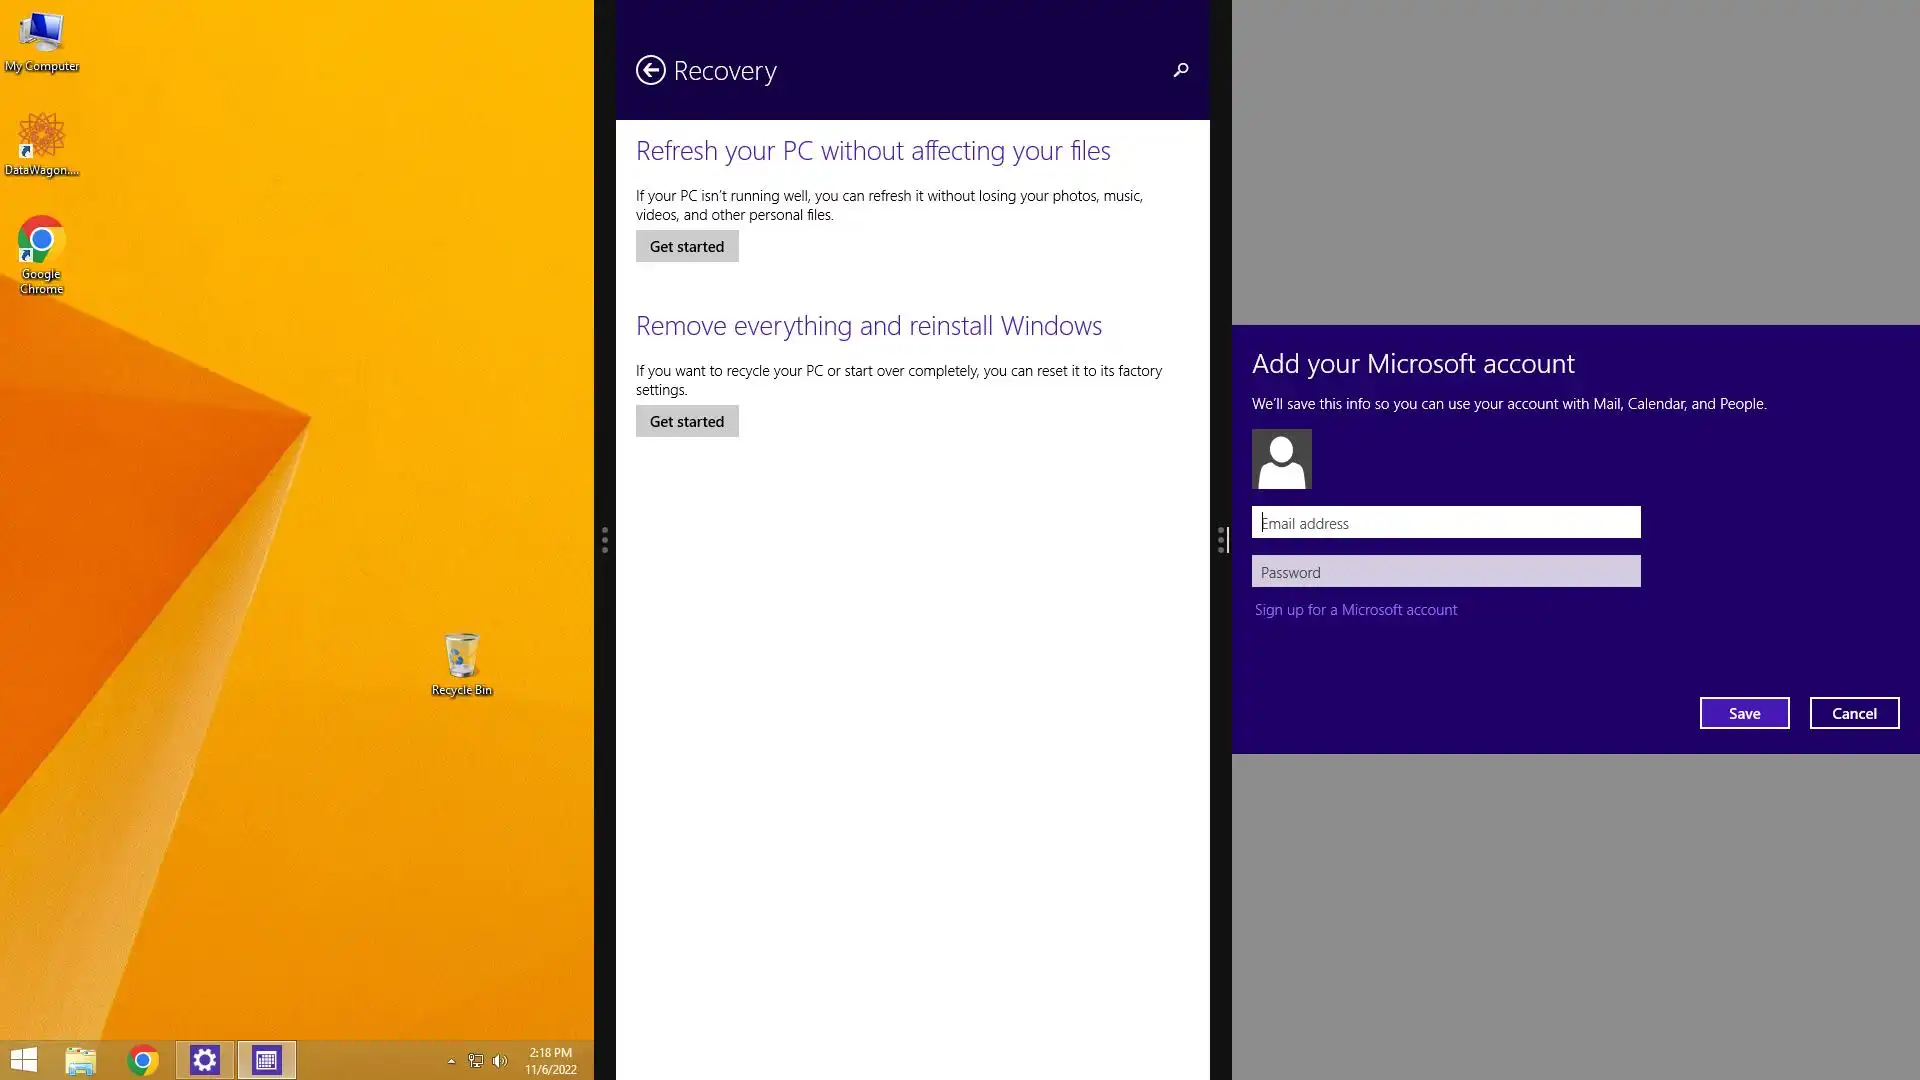The image size is (1920, 1080).
Task: Open Chrome from the taskbar
Action: 143,1060
